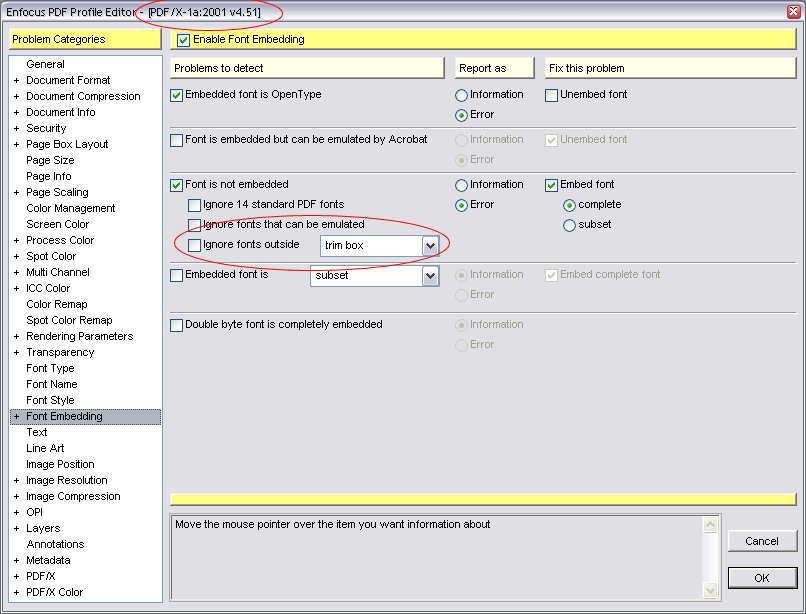Uncheck the Embed font fix option

(x=552, y=185)
